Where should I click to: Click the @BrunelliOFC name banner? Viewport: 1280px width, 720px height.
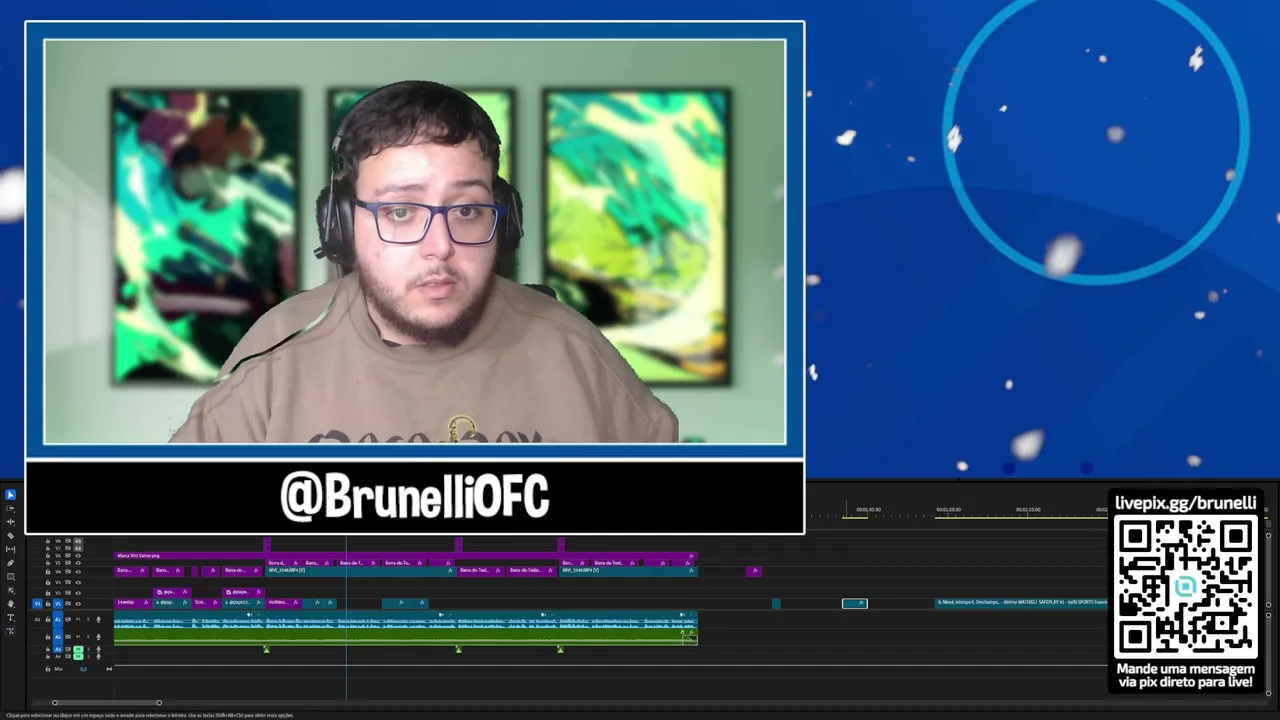pos(415,497)
